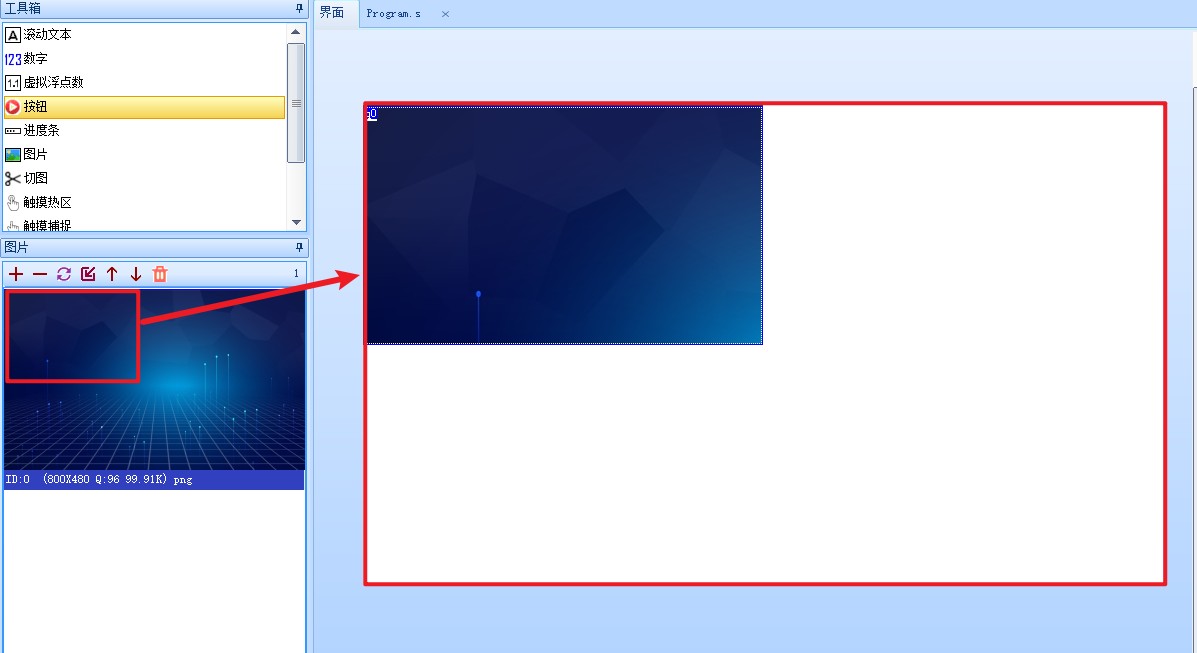The image size is (1197, 653).
Task: Select the 数字 number tool
Action: point(35,59)
